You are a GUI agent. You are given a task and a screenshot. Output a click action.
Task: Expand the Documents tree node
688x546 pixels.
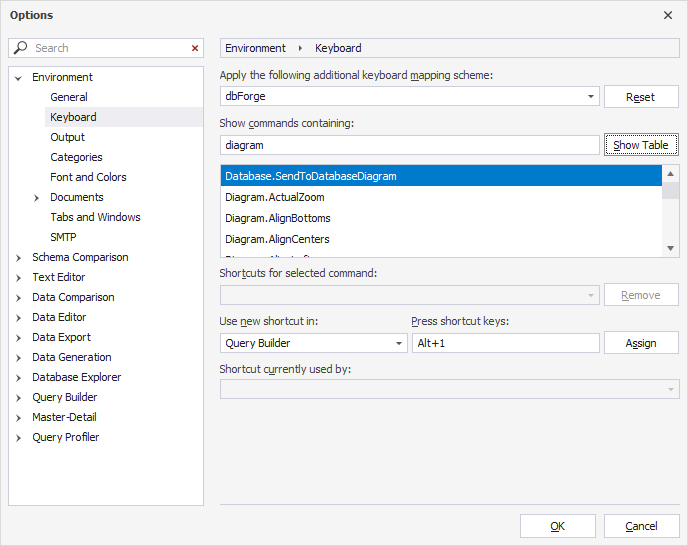pyautogui.click(x=36, y=198)
